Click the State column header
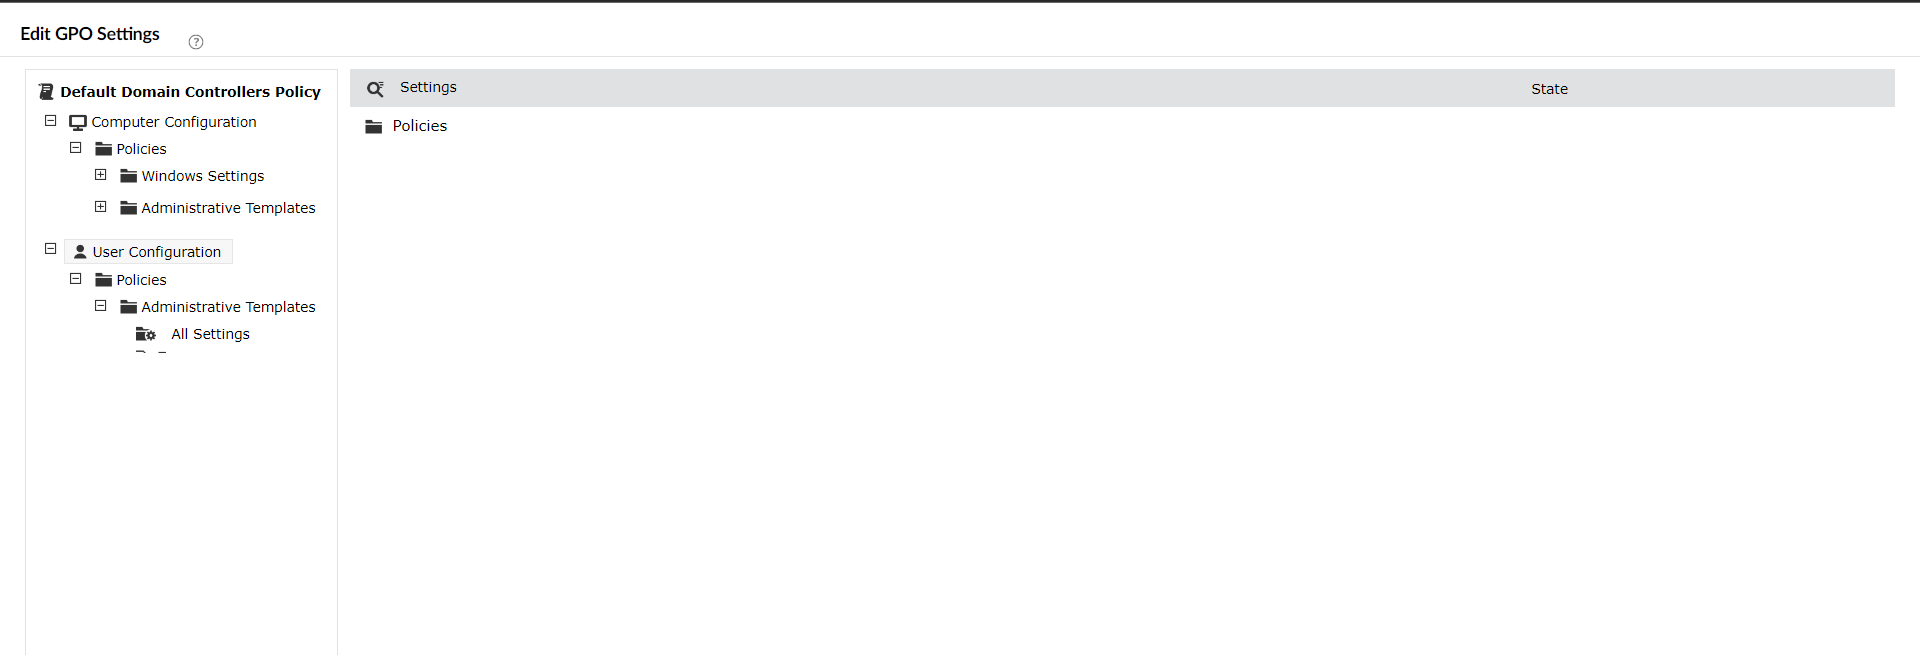 click(1549, 89)
